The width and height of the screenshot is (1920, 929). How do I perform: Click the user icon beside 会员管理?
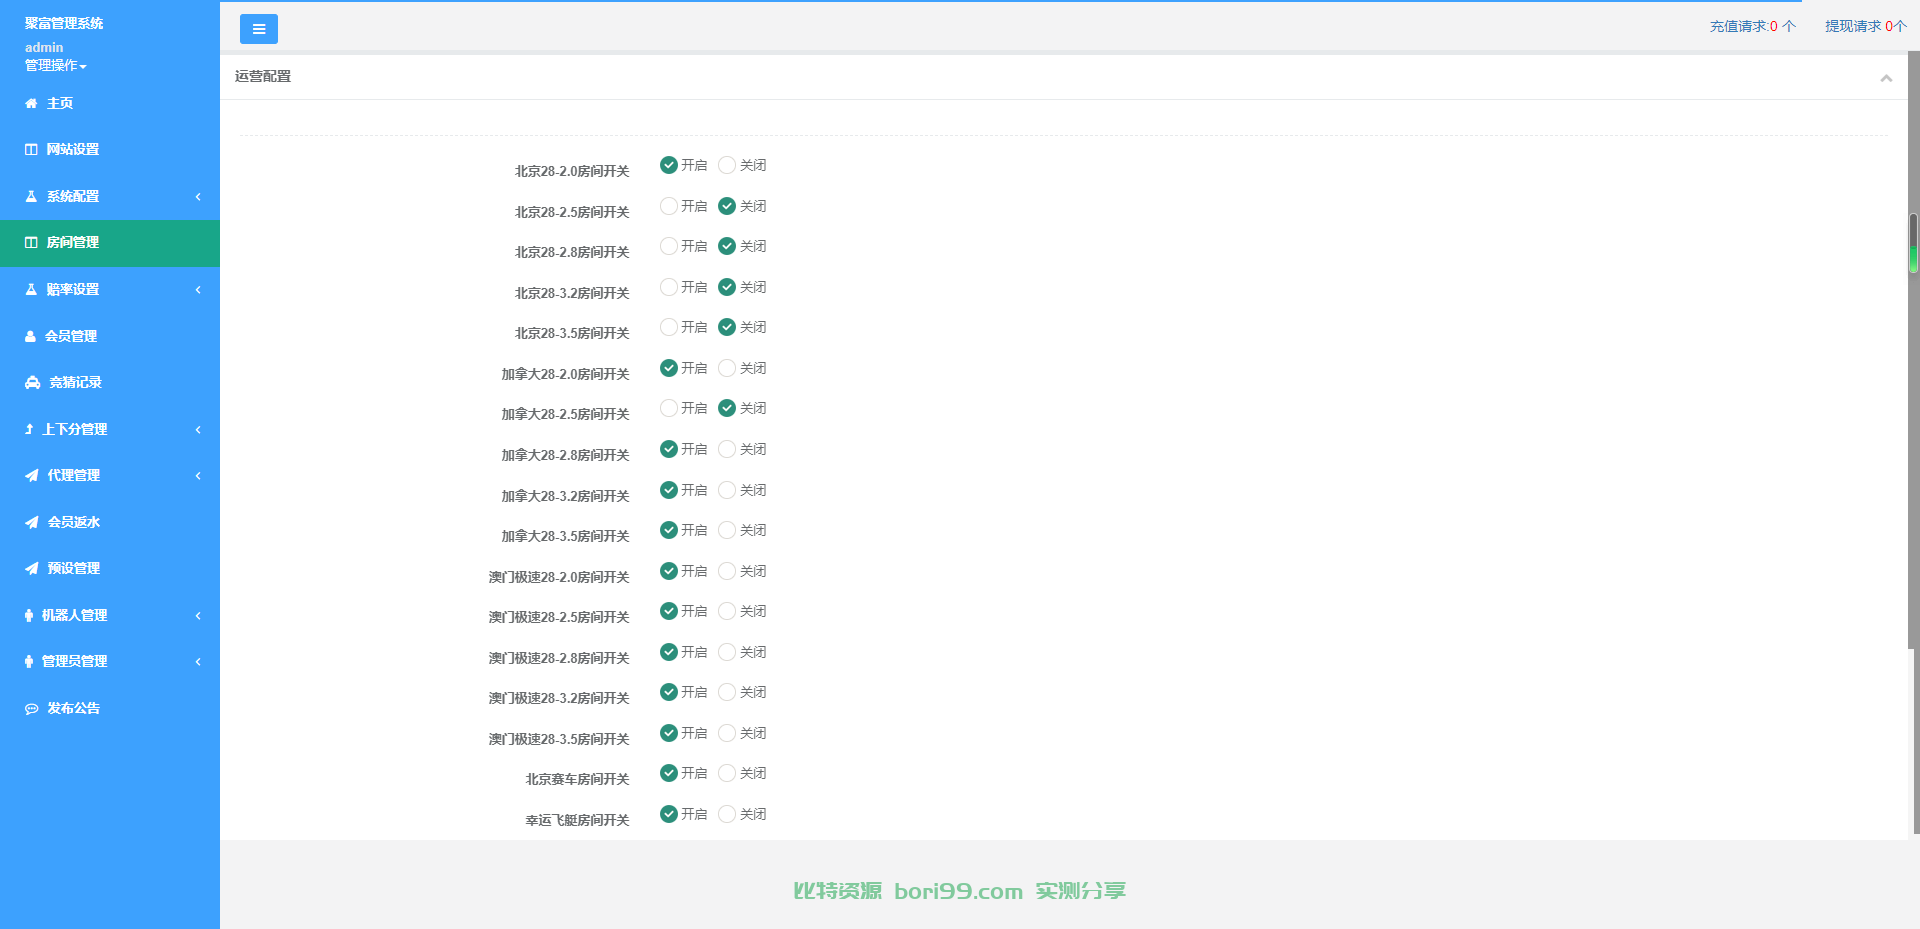point(30,336)
